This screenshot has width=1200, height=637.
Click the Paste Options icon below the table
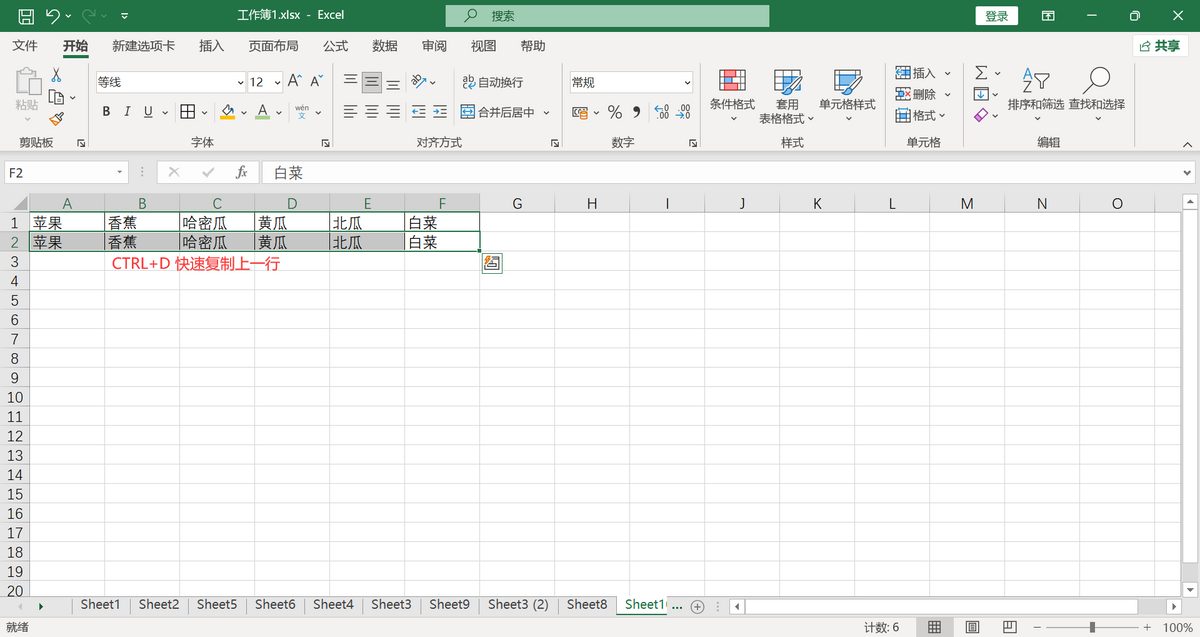click(491, 263)
